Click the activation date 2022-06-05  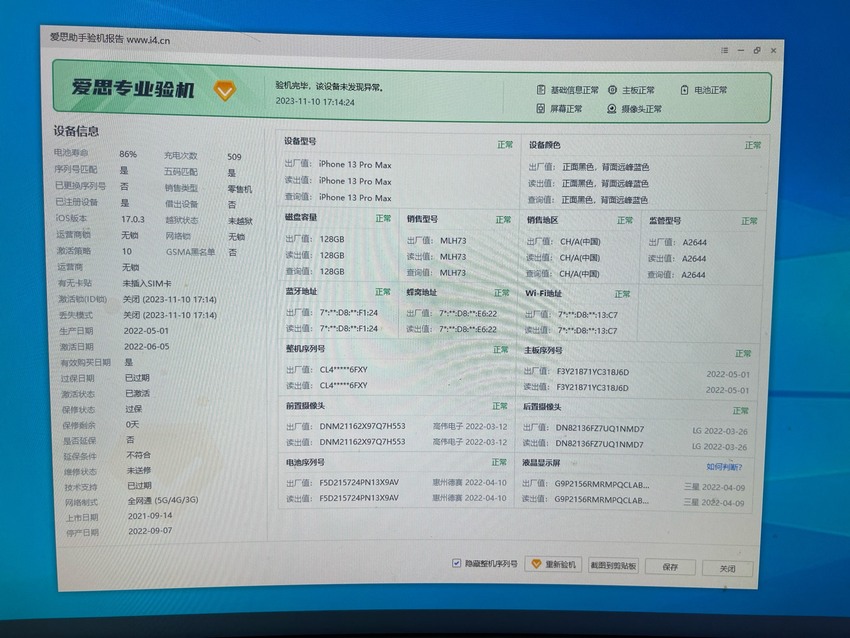pyautogui.click(x=146, y=346)
